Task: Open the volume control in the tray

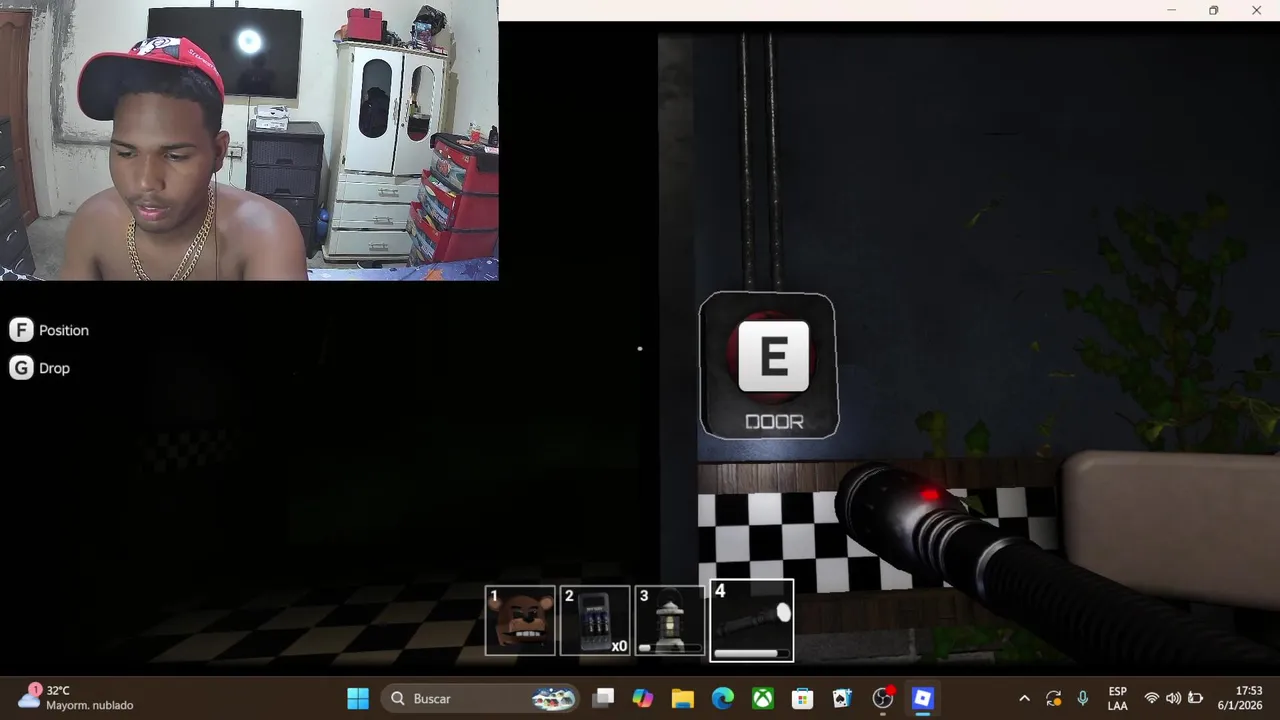Action: pos(1173,698)
